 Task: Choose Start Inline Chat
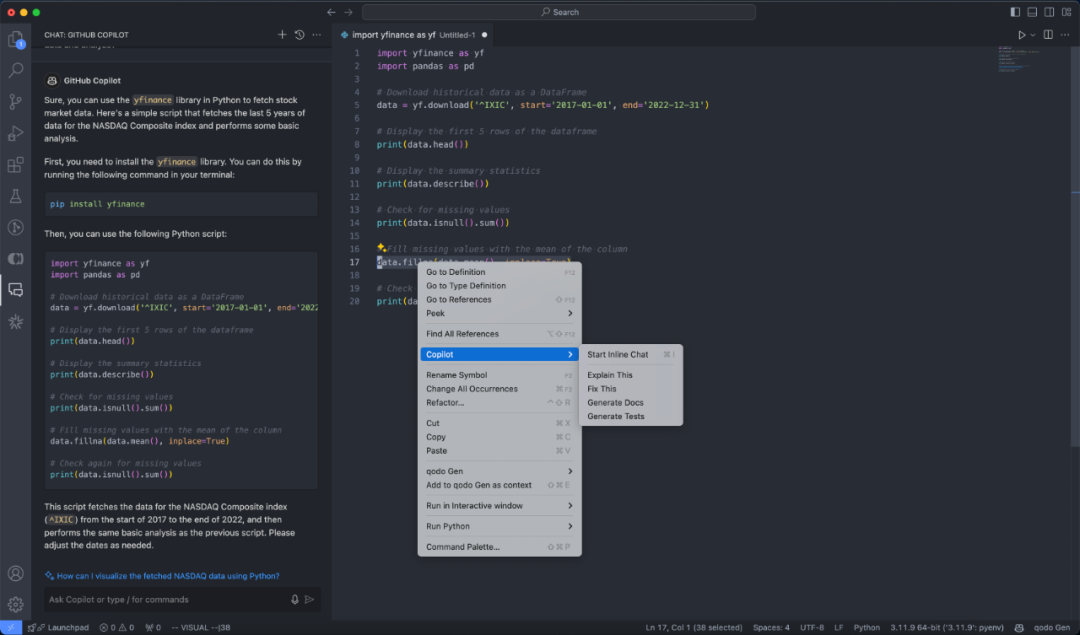[x=631, y=355]
